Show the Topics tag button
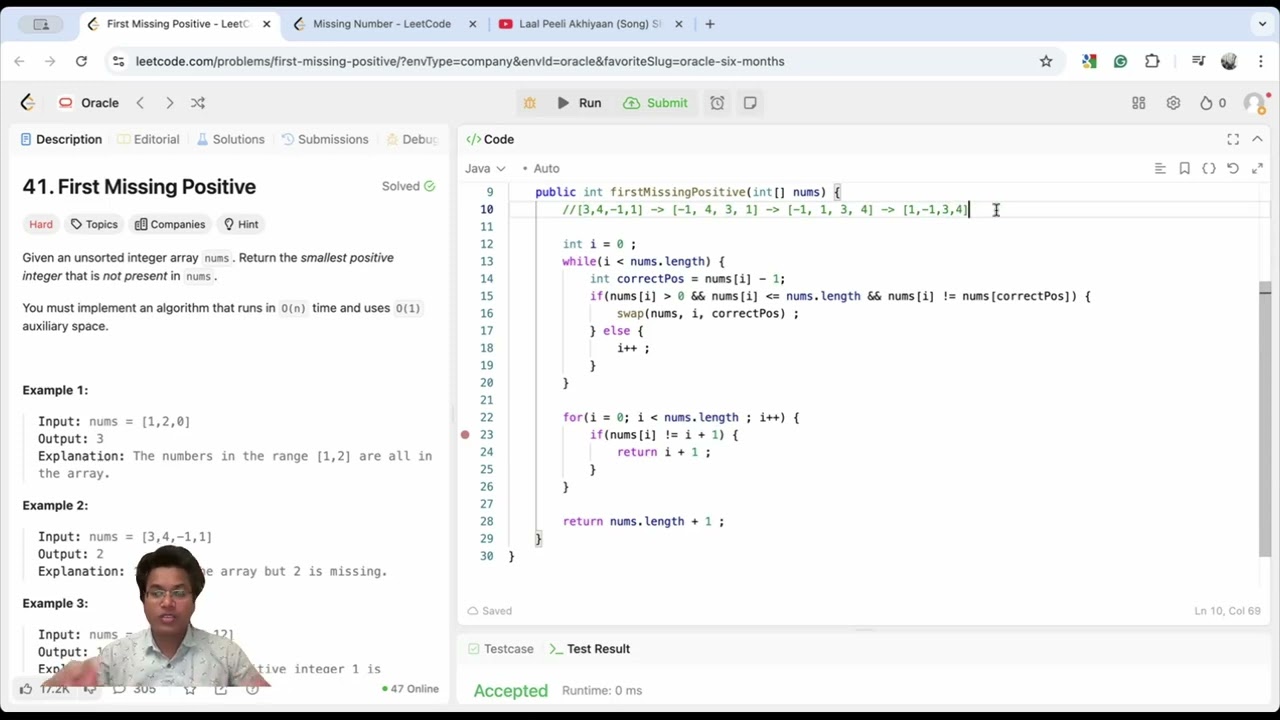 [x=94, y=224]
